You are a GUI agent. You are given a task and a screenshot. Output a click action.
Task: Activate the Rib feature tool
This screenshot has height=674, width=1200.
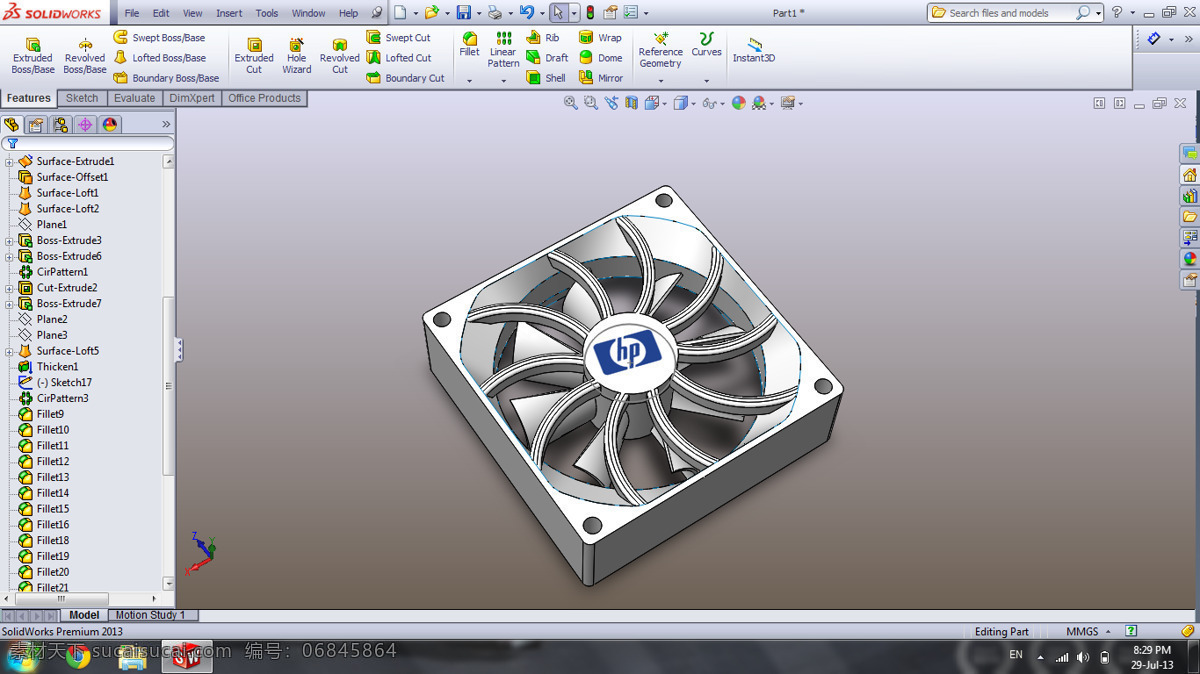pyautogui.click(x=543, y=38)
